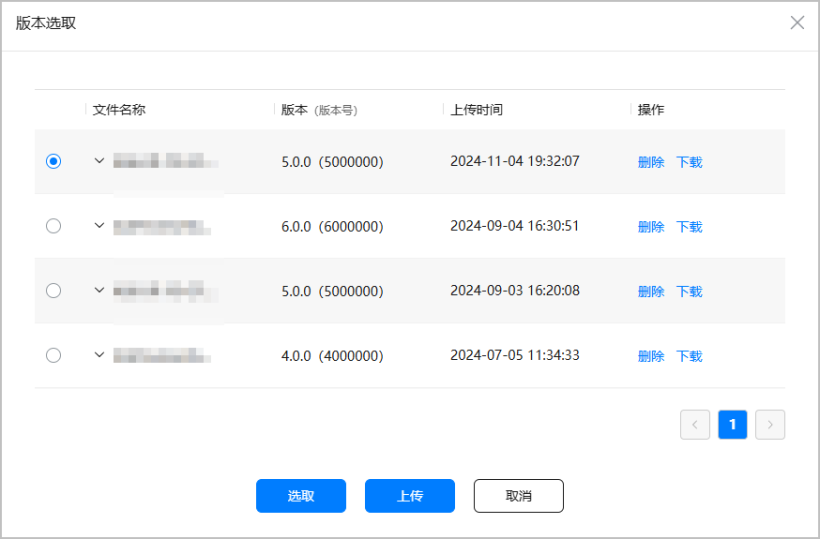Select page 1 in pagination

click(732, 425)
